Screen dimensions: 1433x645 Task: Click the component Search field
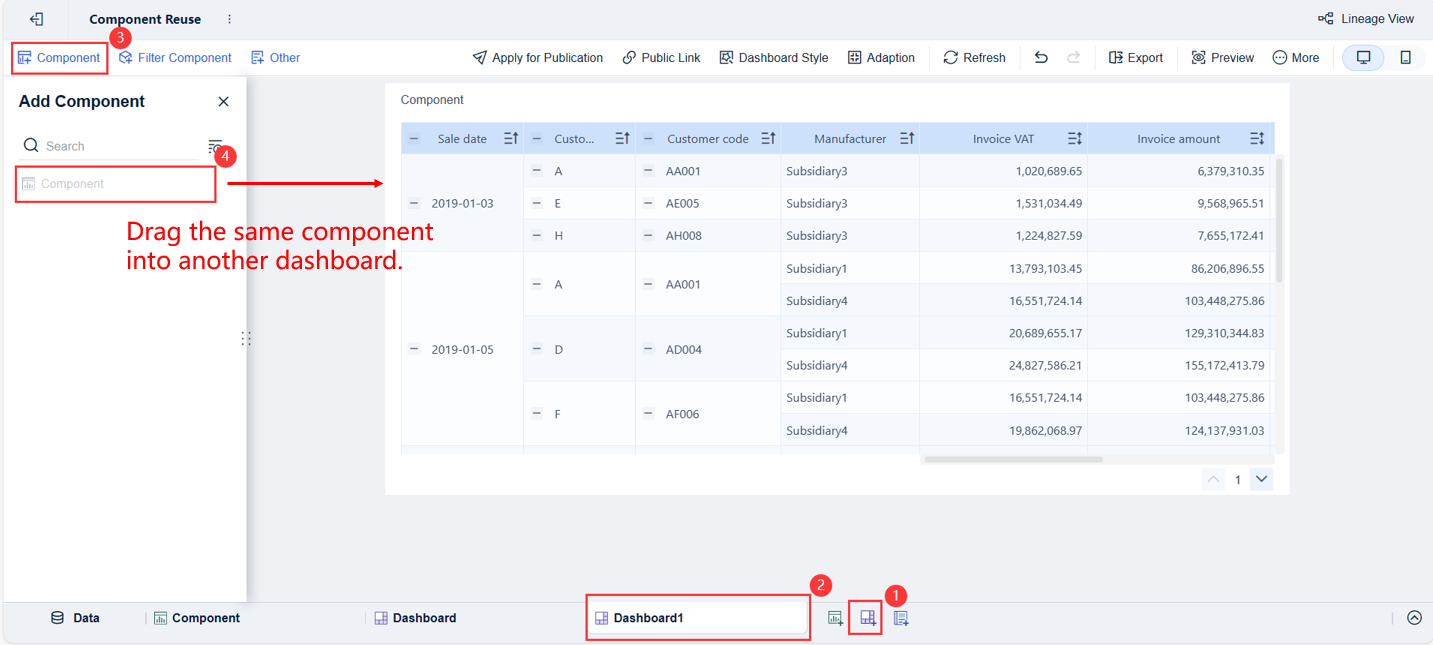point(112,146)
